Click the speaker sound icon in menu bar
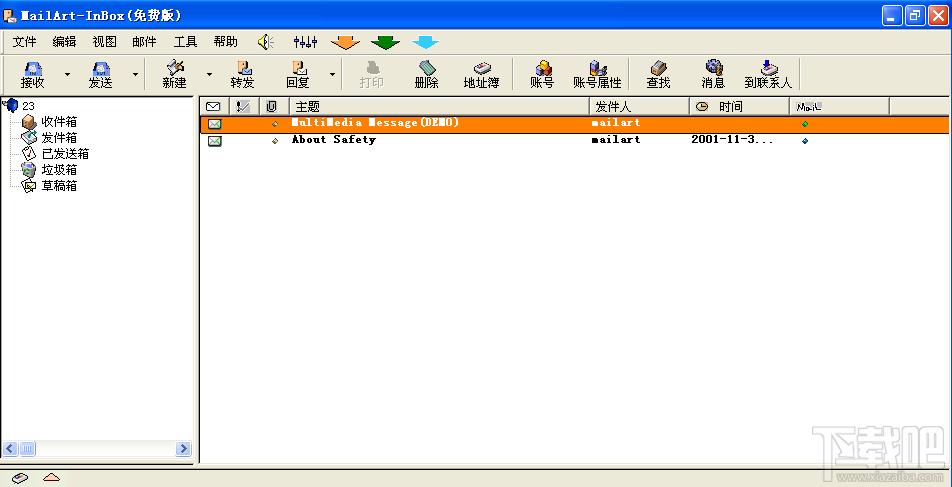Image resolution: width=952 pixels, height=487 pixels. click(x=265, y=42)
